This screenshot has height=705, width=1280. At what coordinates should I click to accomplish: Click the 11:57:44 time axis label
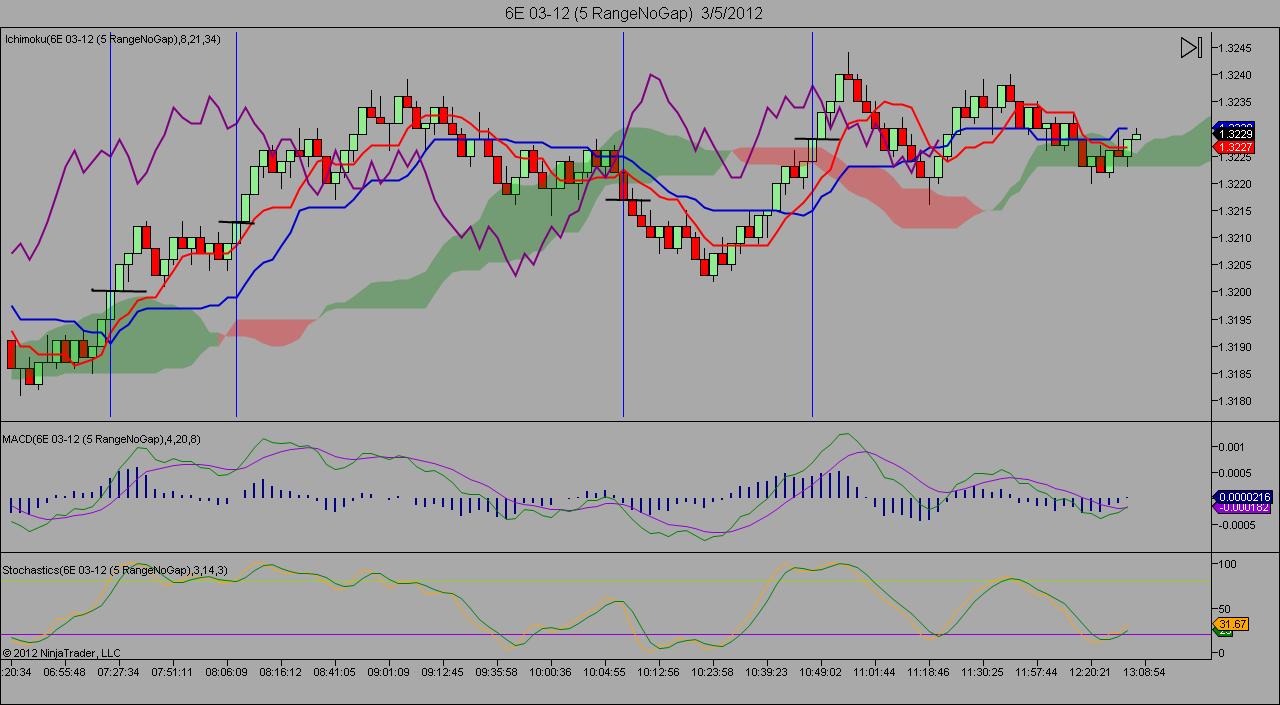(1036, 672)
